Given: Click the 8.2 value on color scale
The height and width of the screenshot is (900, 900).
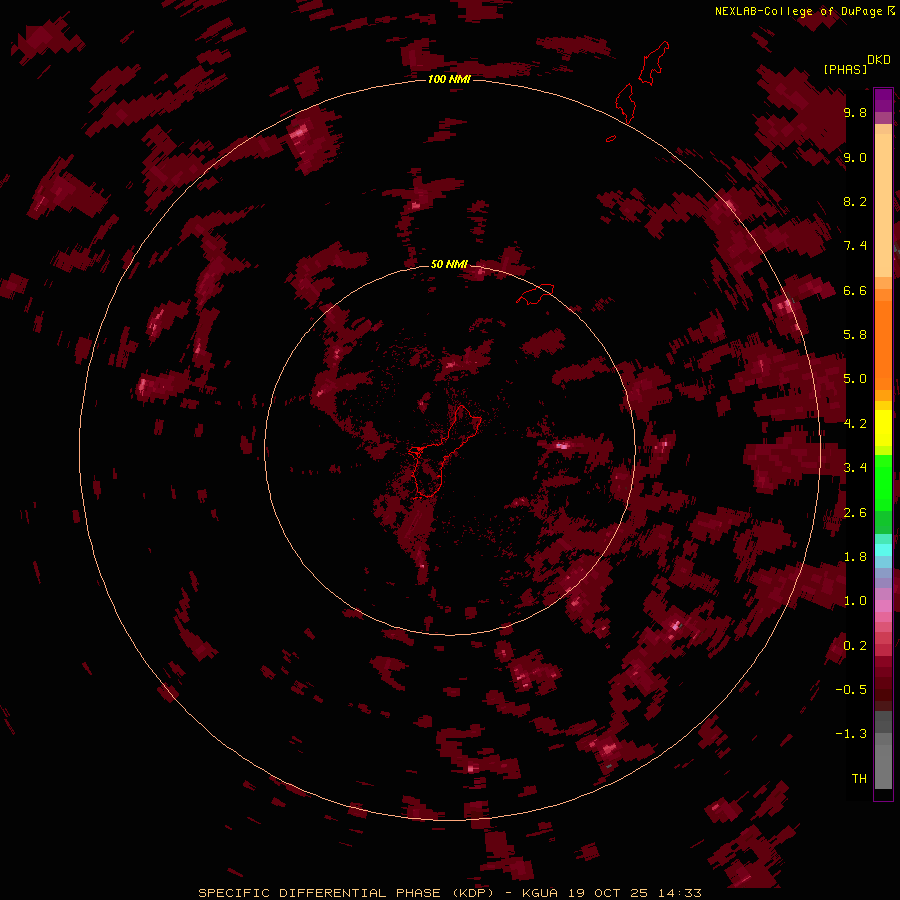Looking at the screenshot, I should [855, 201].
